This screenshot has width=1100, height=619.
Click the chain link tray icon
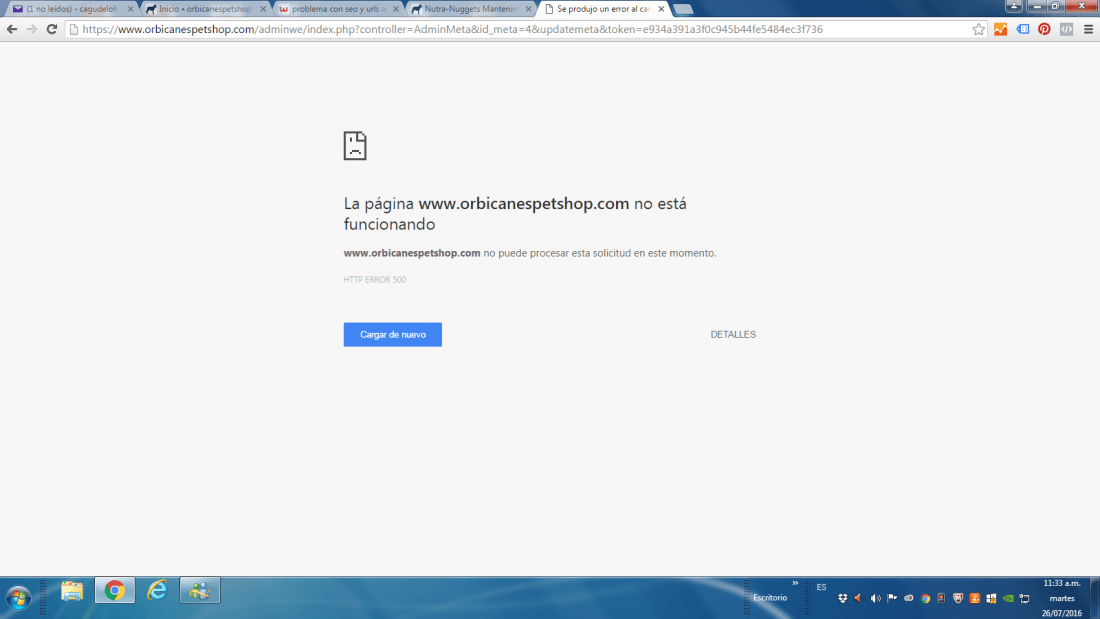coord(908,599)
